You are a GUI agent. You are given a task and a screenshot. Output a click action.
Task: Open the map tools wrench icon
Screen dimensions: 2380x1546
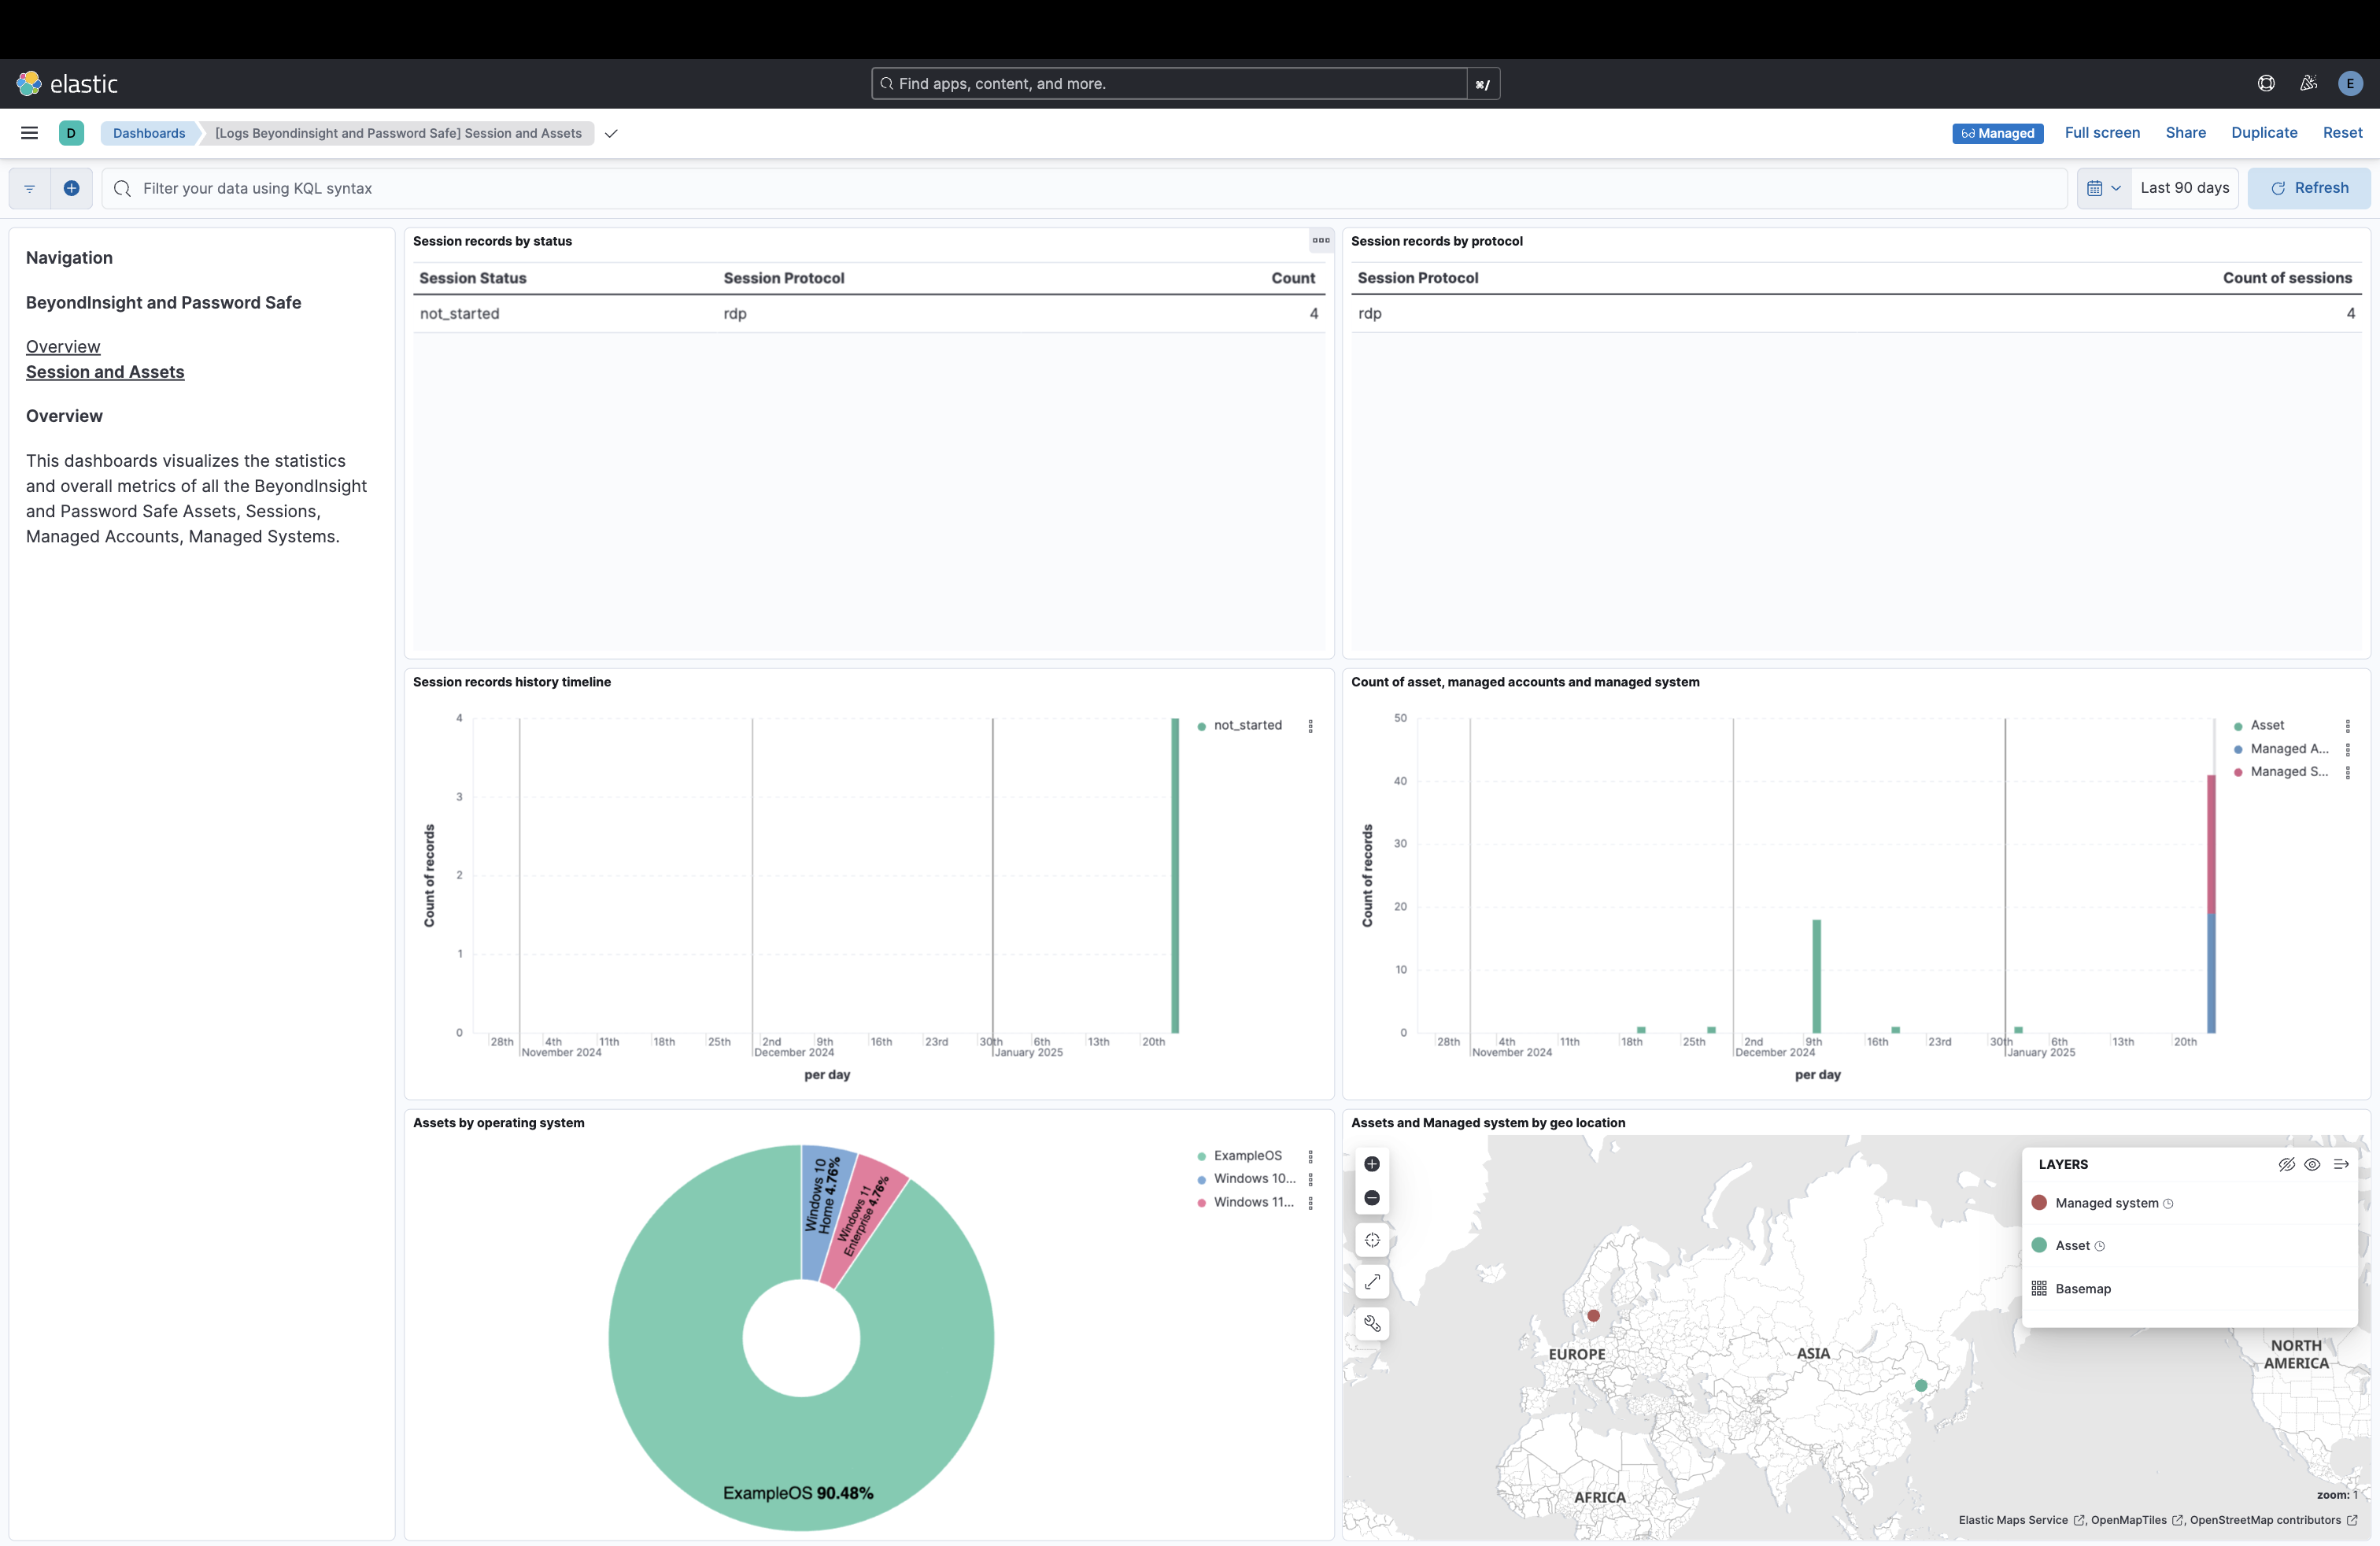[1372, 1324]
